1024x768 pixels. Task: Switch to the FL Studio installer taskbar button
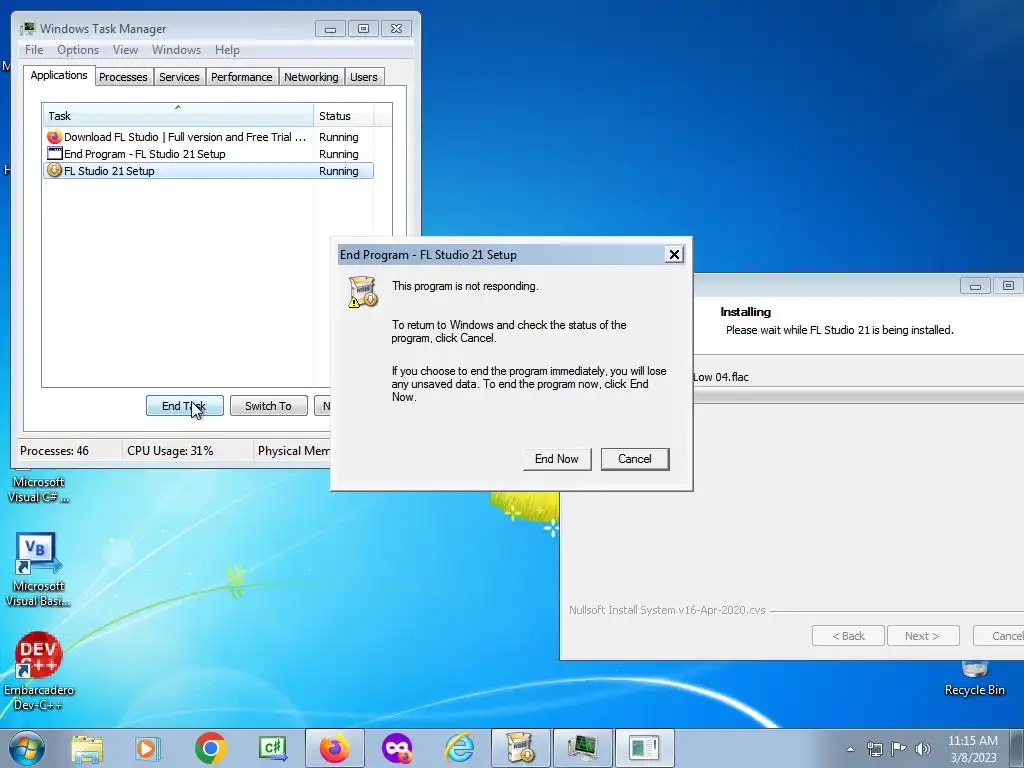click(x=520, y=748)
